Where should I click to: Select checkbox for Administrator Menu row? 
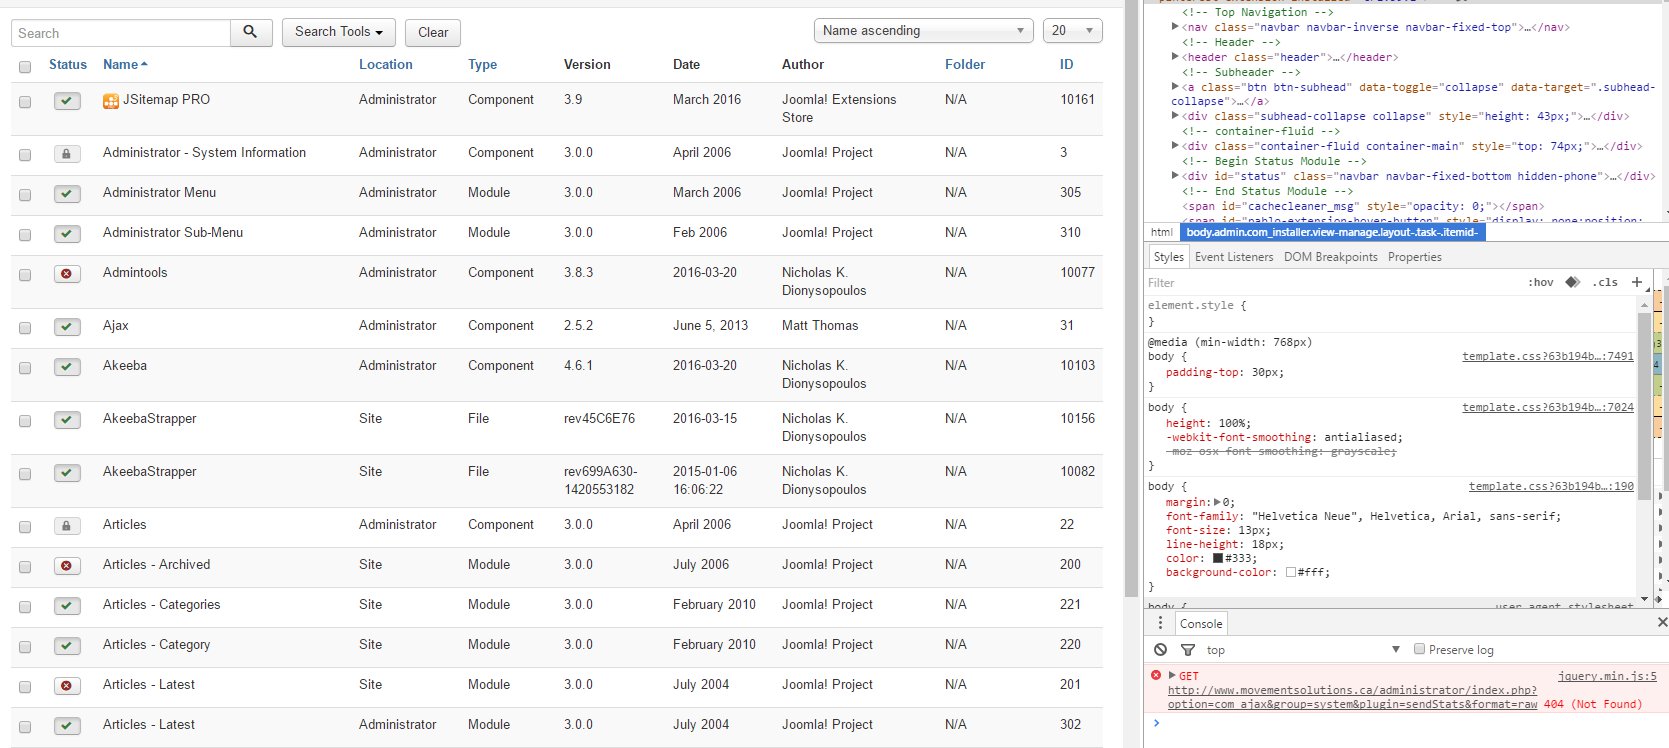point(25,195)
